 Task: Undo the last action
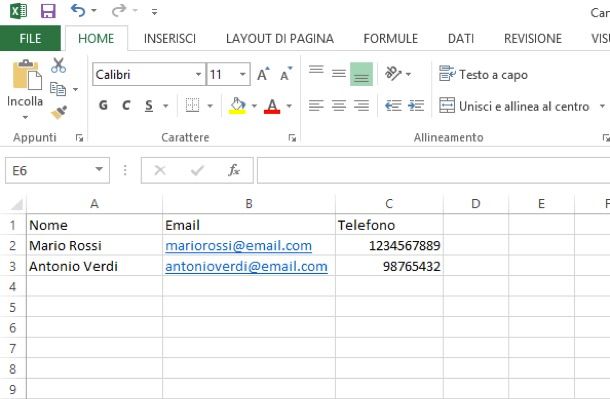78,10
